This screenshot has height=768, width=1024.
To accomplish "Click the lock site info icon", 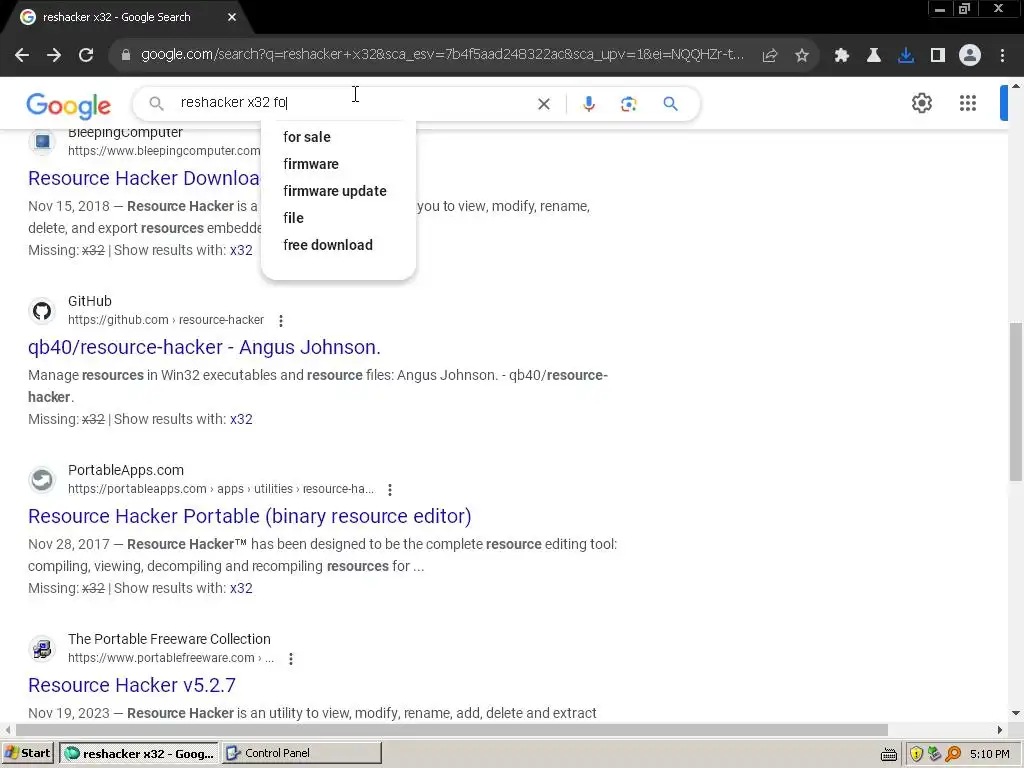I will tap(126, 55).
